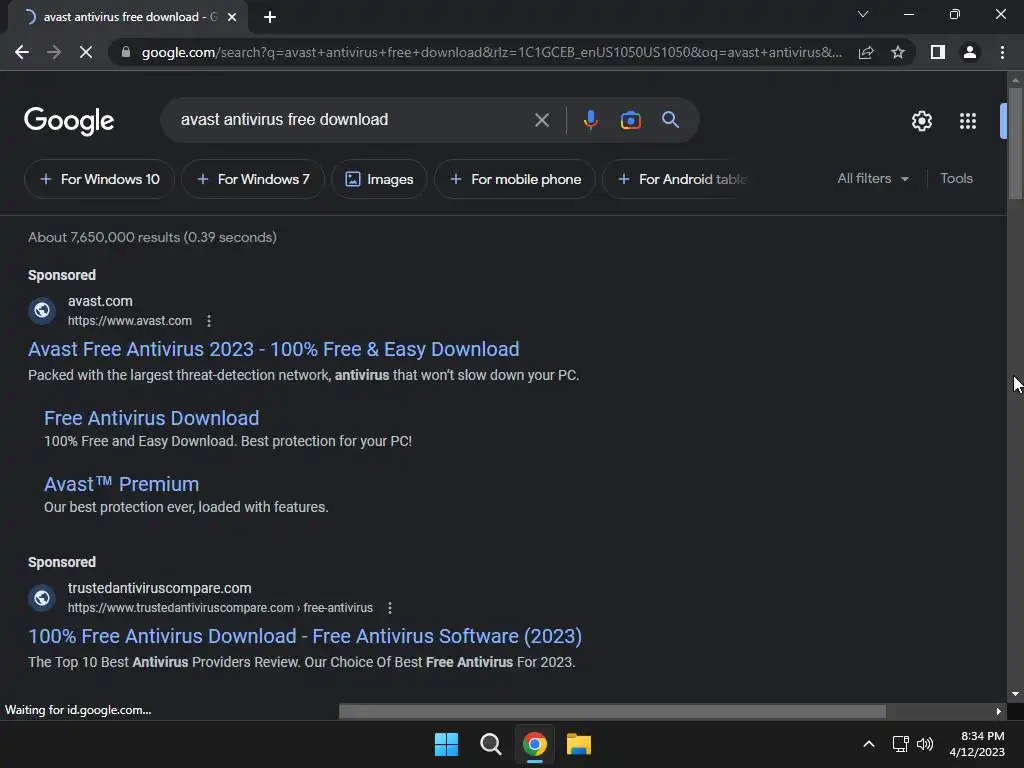
Task: Close the avast antivirus search tab
Action: point(232,17)
